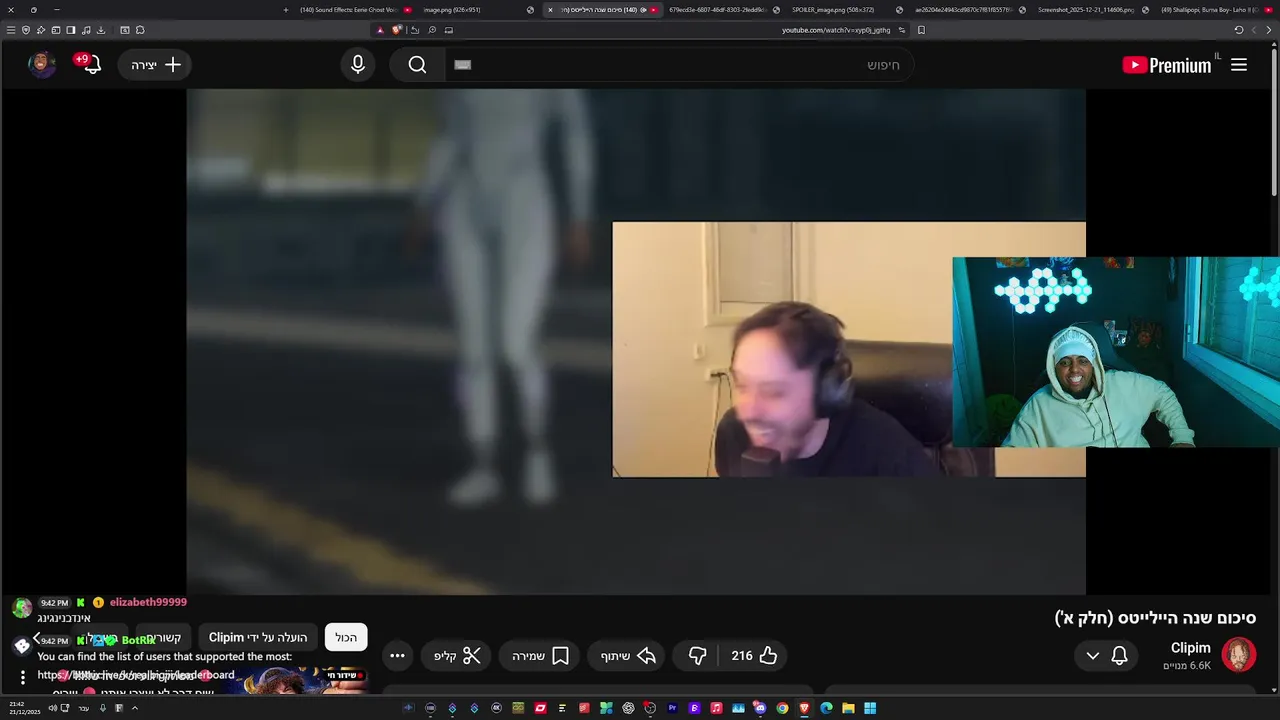Click the יצירה create button
The height and width of the screenshot is (720, 1280).
click(x=155, y=65)
